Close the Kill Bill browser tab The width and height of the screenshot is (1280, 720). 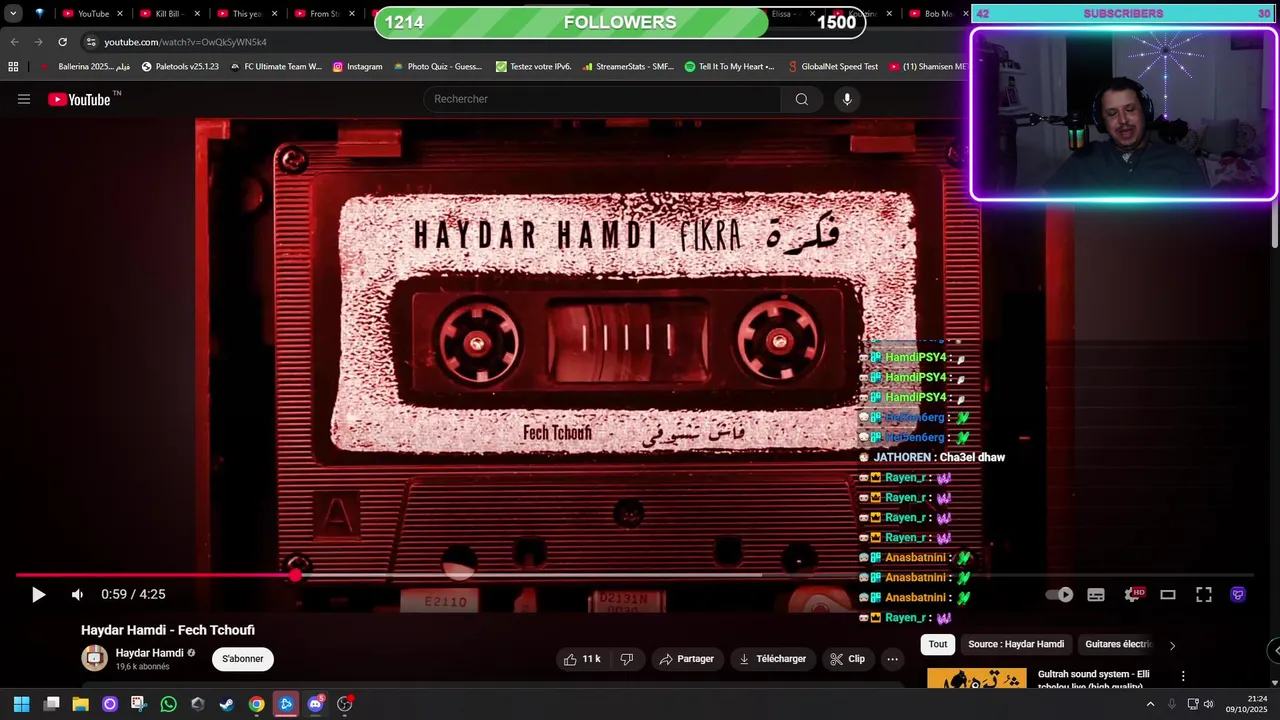tap(197, 14)
